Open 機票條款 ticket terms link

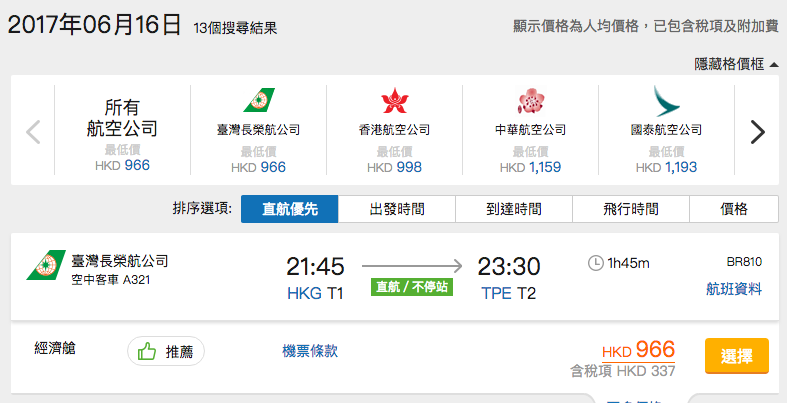310,351
